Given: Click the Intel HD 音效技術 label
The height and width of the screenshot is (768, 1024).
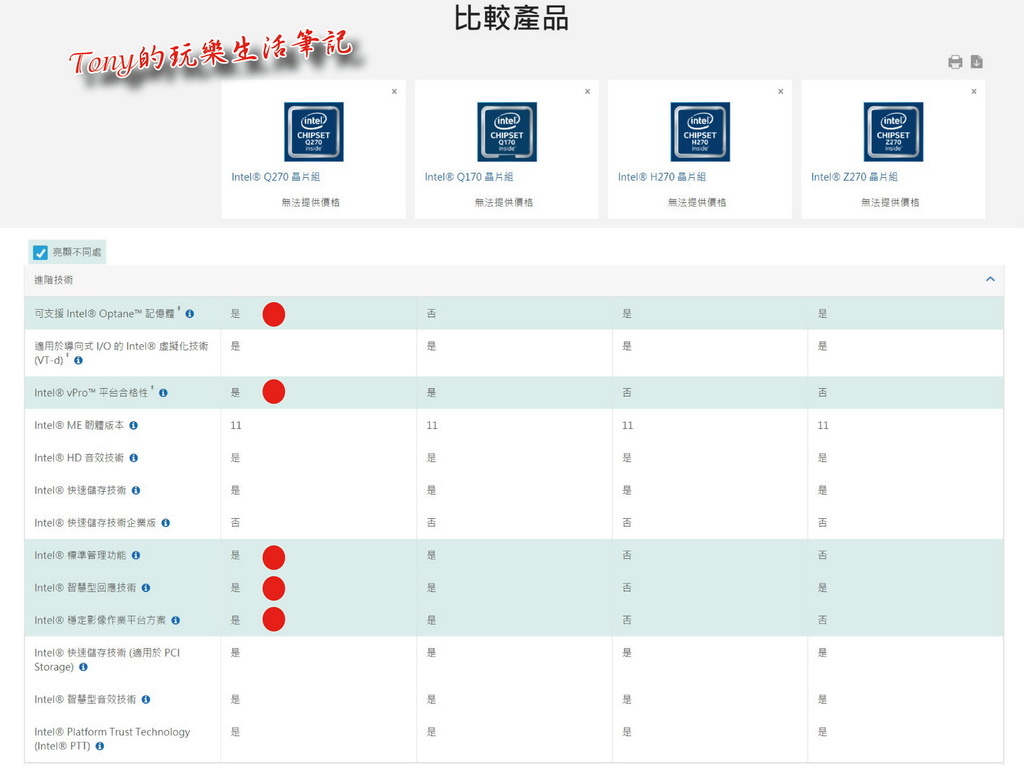Looking at the screenshot, I should tap(79, 458).
